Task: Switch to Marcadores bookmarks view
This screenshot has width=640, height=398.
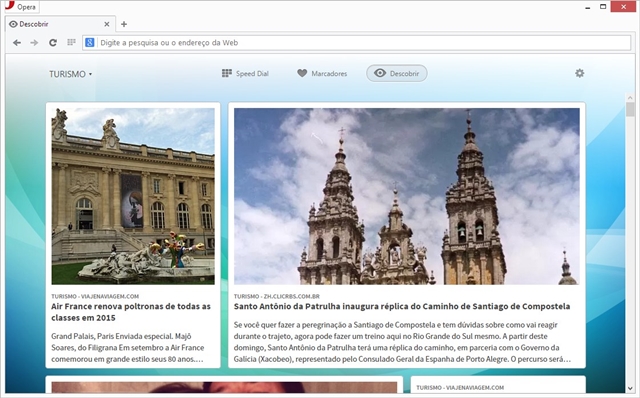Action: click(x=322, y=73)
